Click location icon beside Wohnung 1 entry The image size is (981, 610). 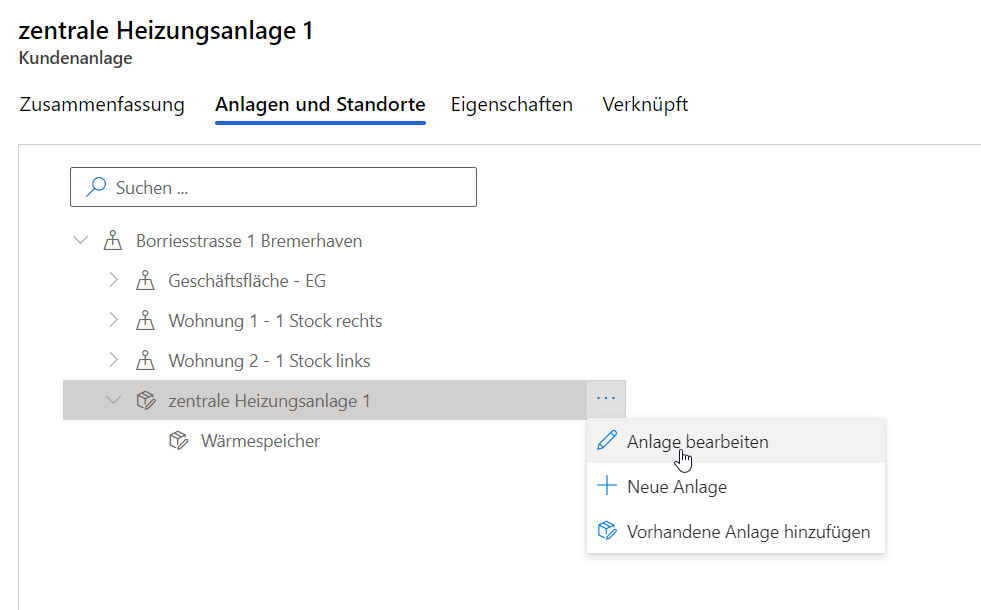tap(145, 321)
